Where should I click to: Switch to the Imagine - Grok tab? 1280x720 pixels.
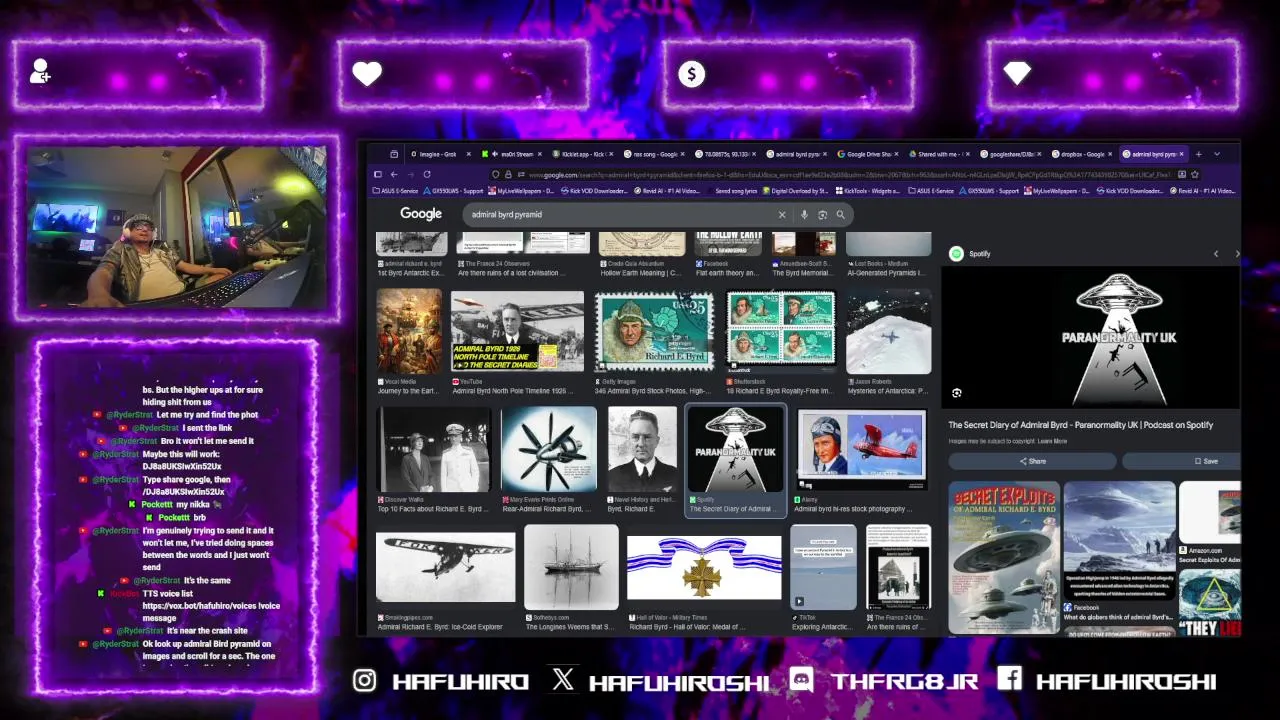438,154
